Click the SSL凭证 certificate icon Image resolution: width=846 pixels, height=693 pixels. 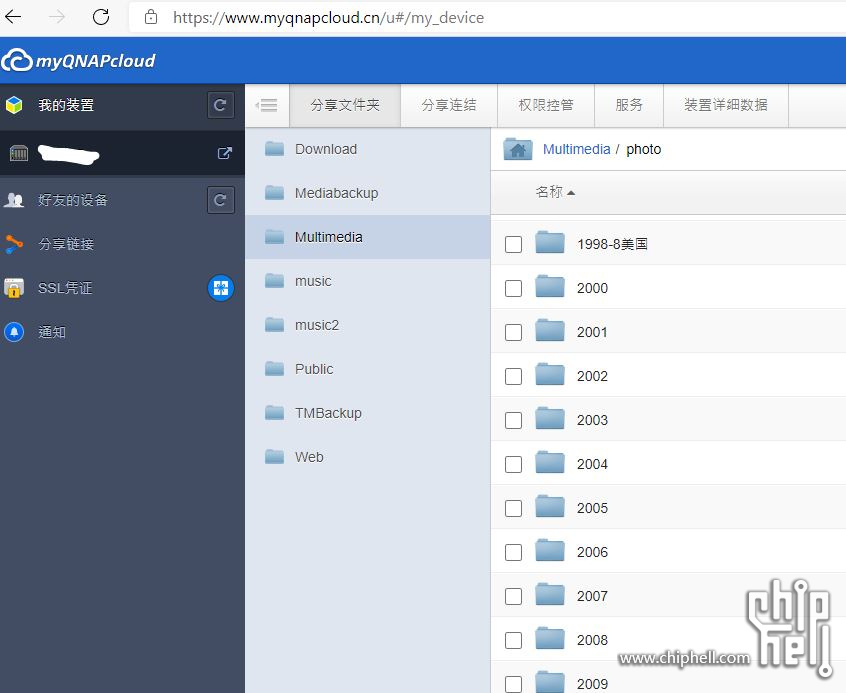click(x=14, y=288)
